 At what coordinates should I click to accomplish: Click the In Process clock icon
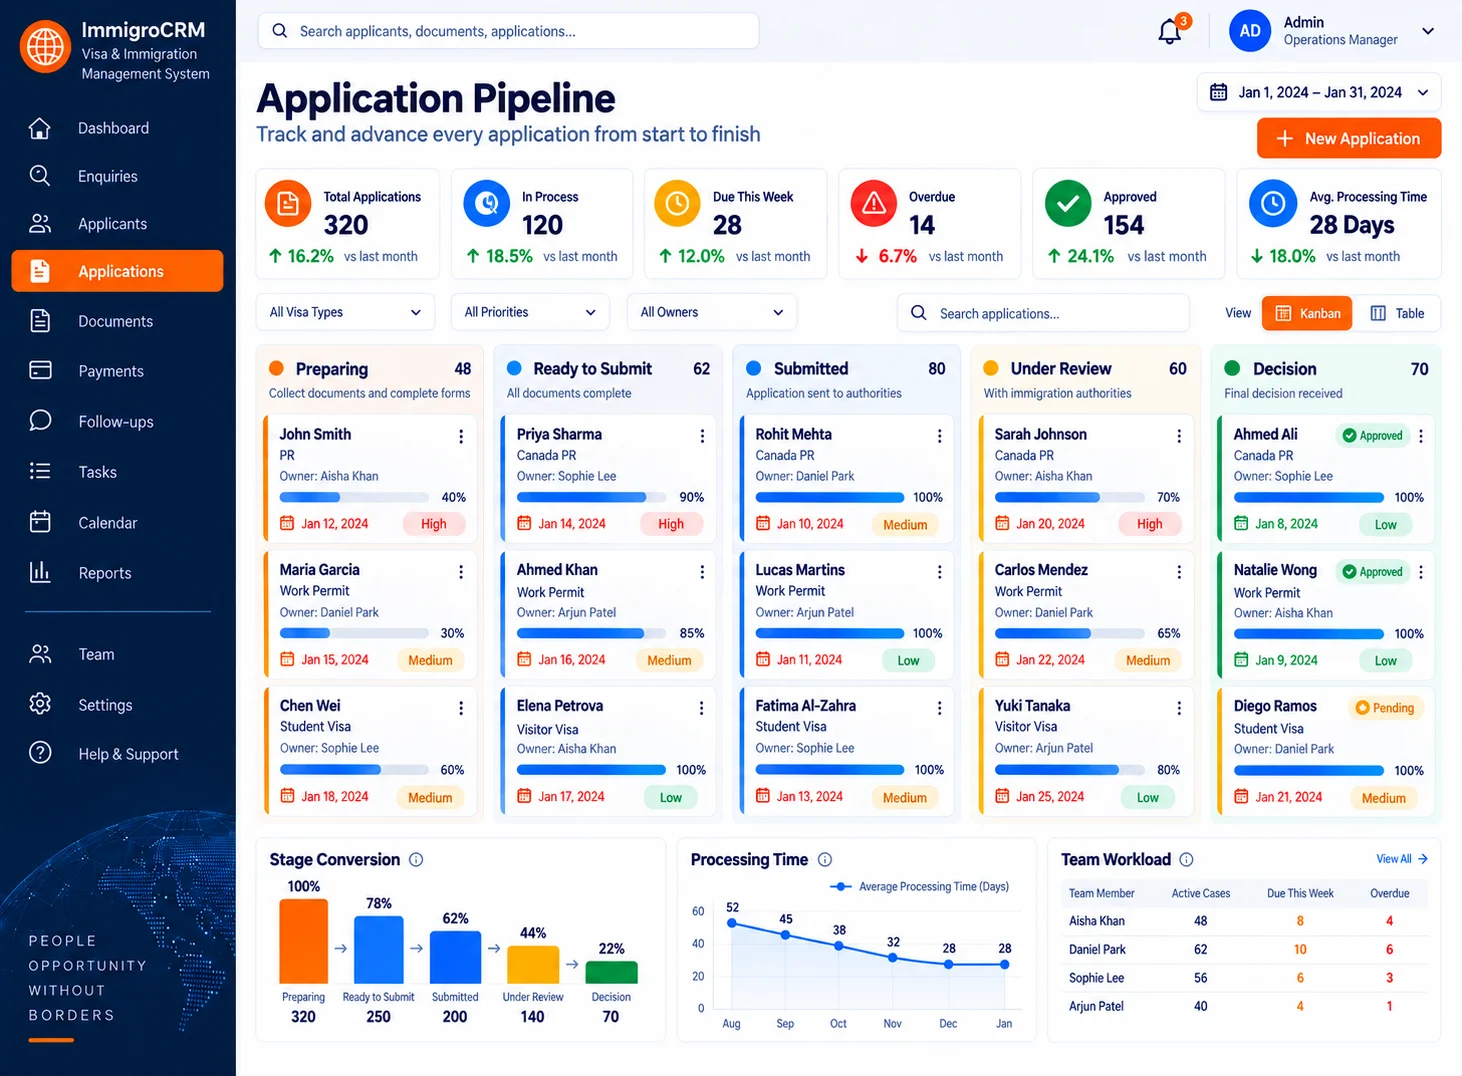click(x=487, y=204)
